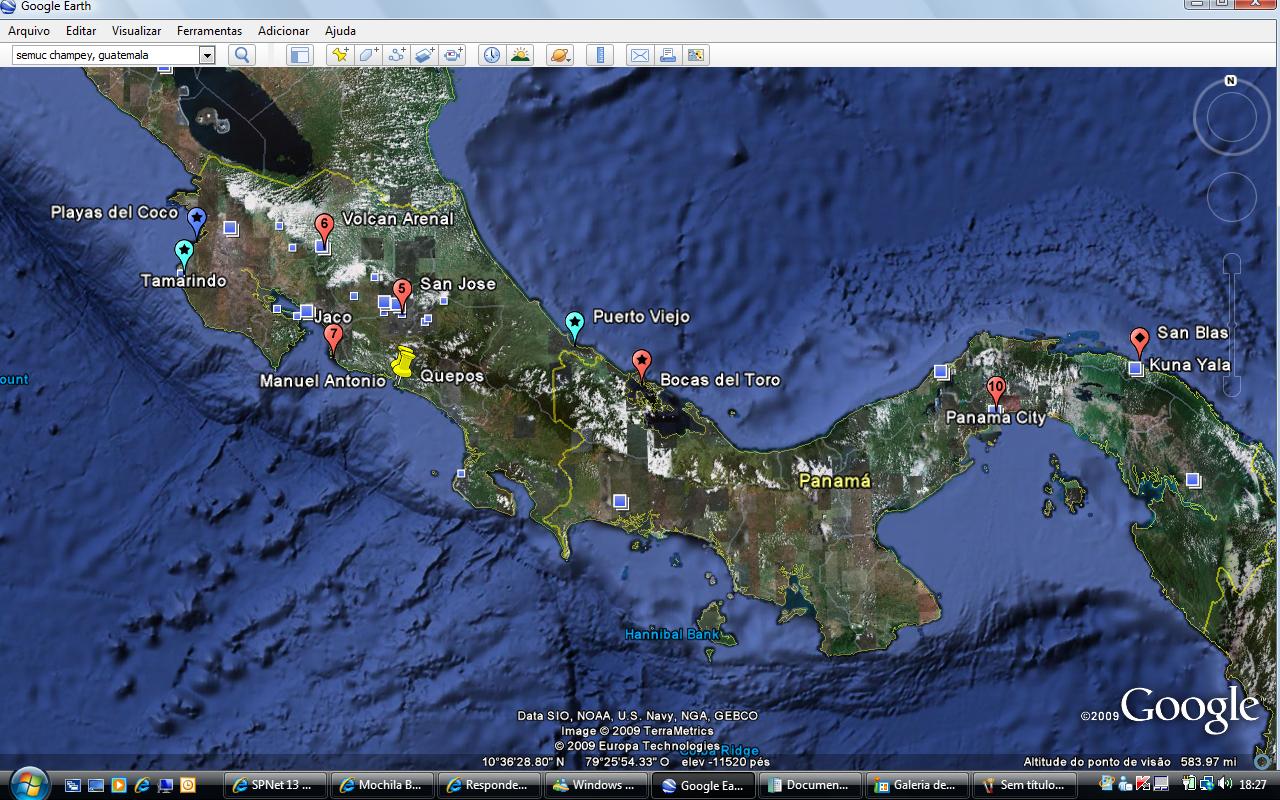Hide the sidebar panel using the toolbar button

(x=299, y=55)
